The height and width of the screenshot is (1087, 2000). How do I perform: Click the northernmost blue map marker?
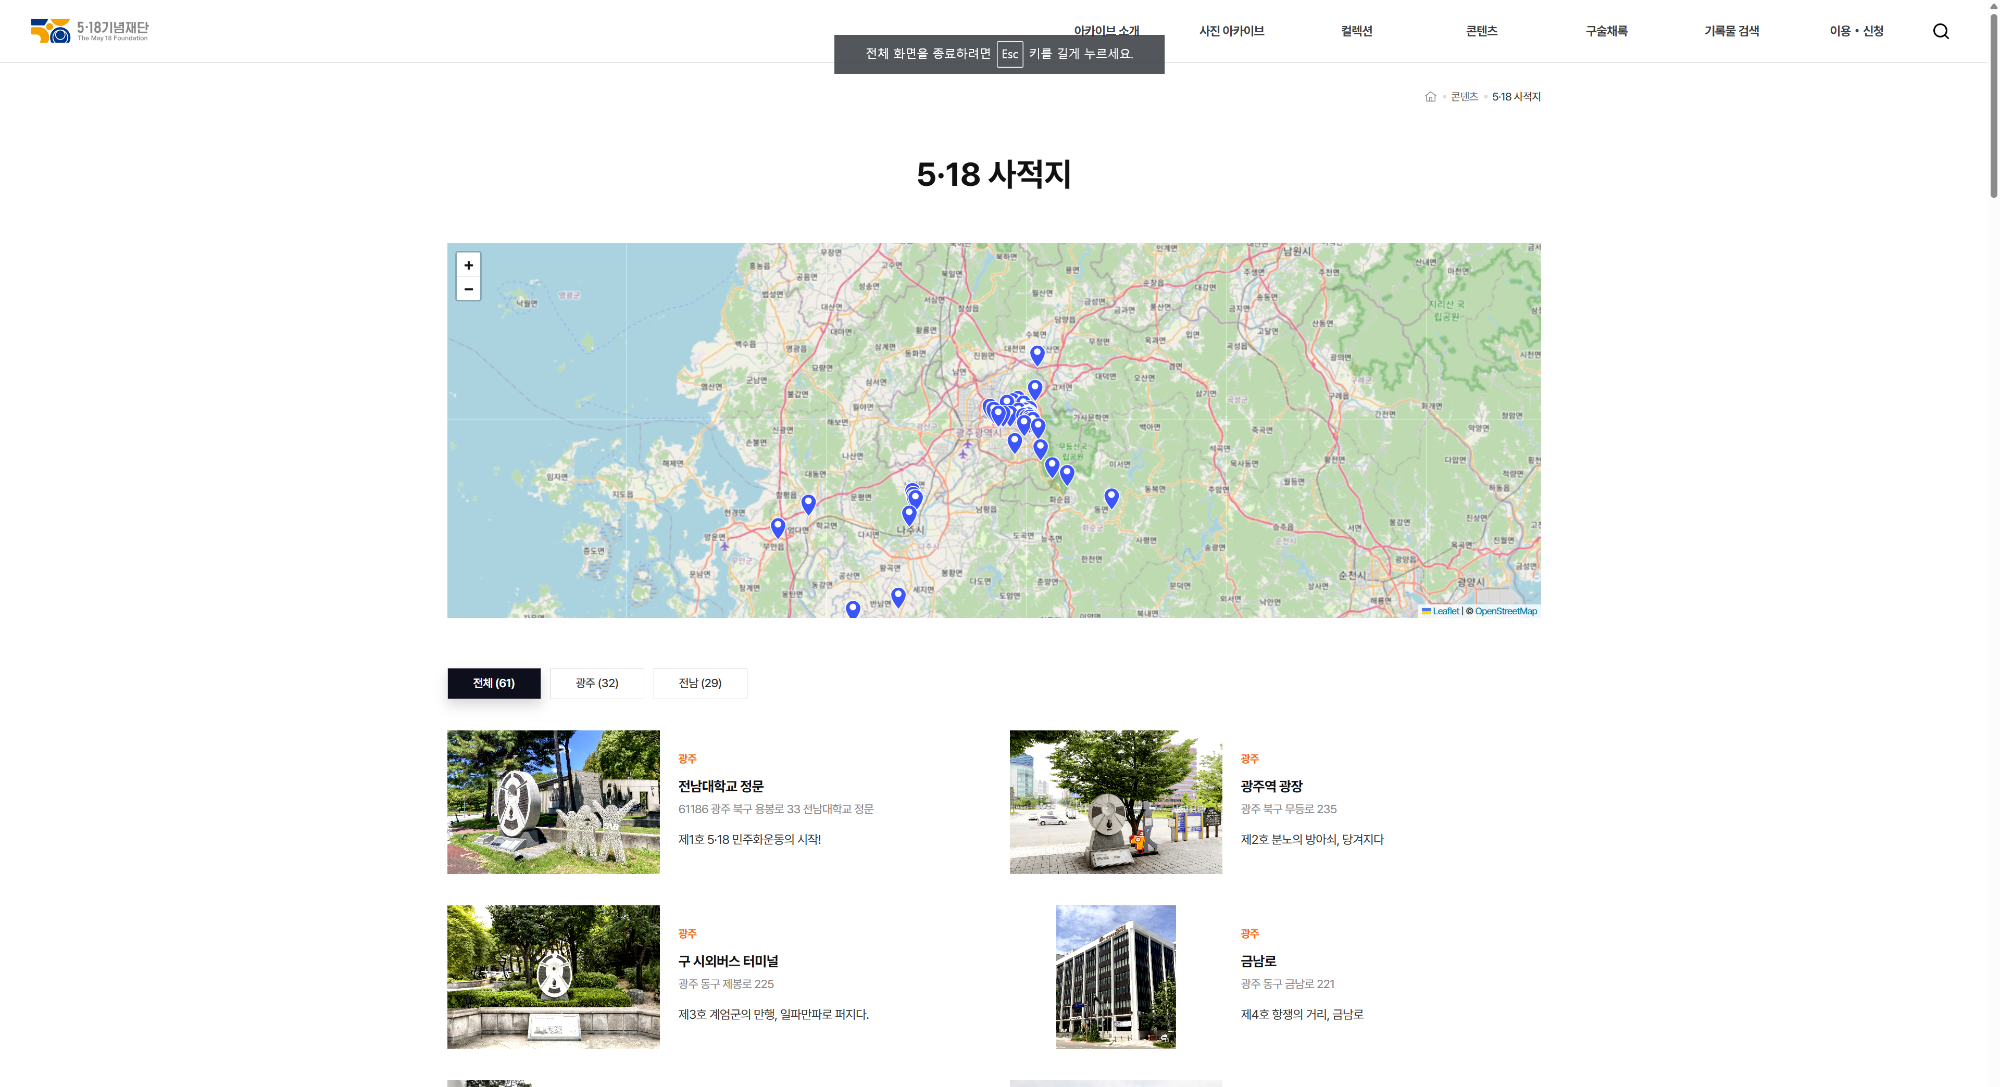pos(1037,354)
